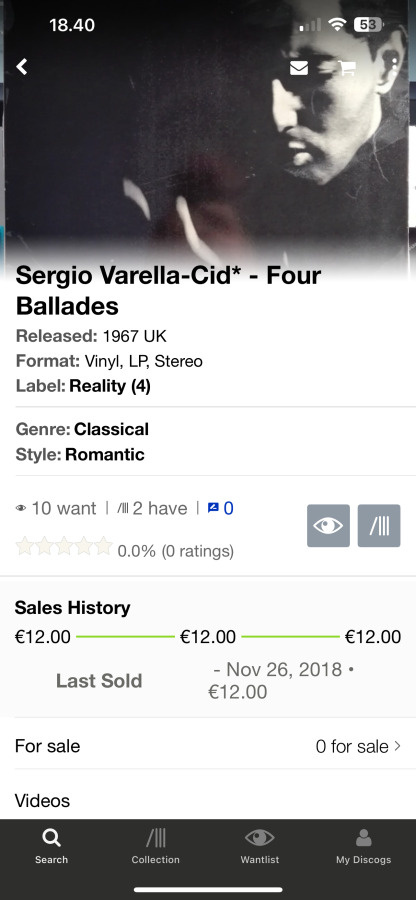Rate the release using the star rating

pyautogui.click(x=64, y=546)
